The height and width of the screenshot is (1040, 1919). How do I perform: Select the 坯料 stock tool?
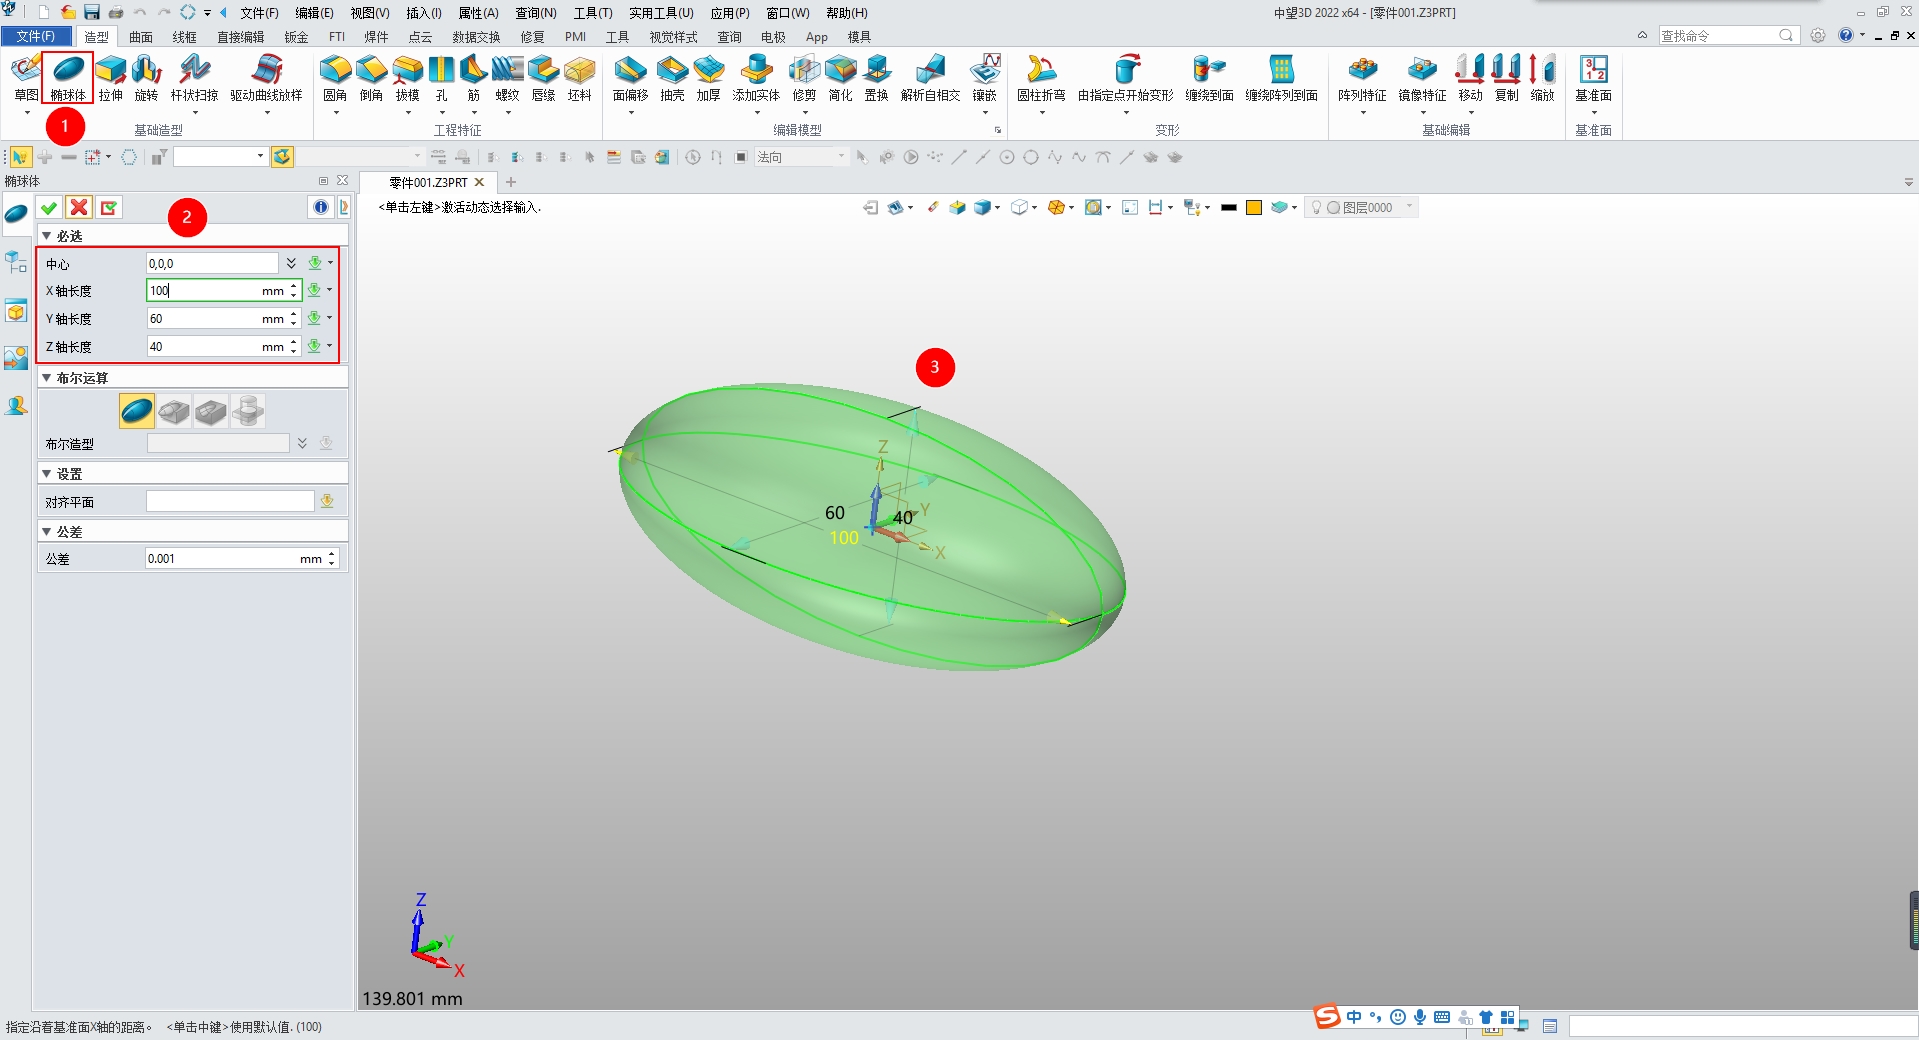(579, 78)
